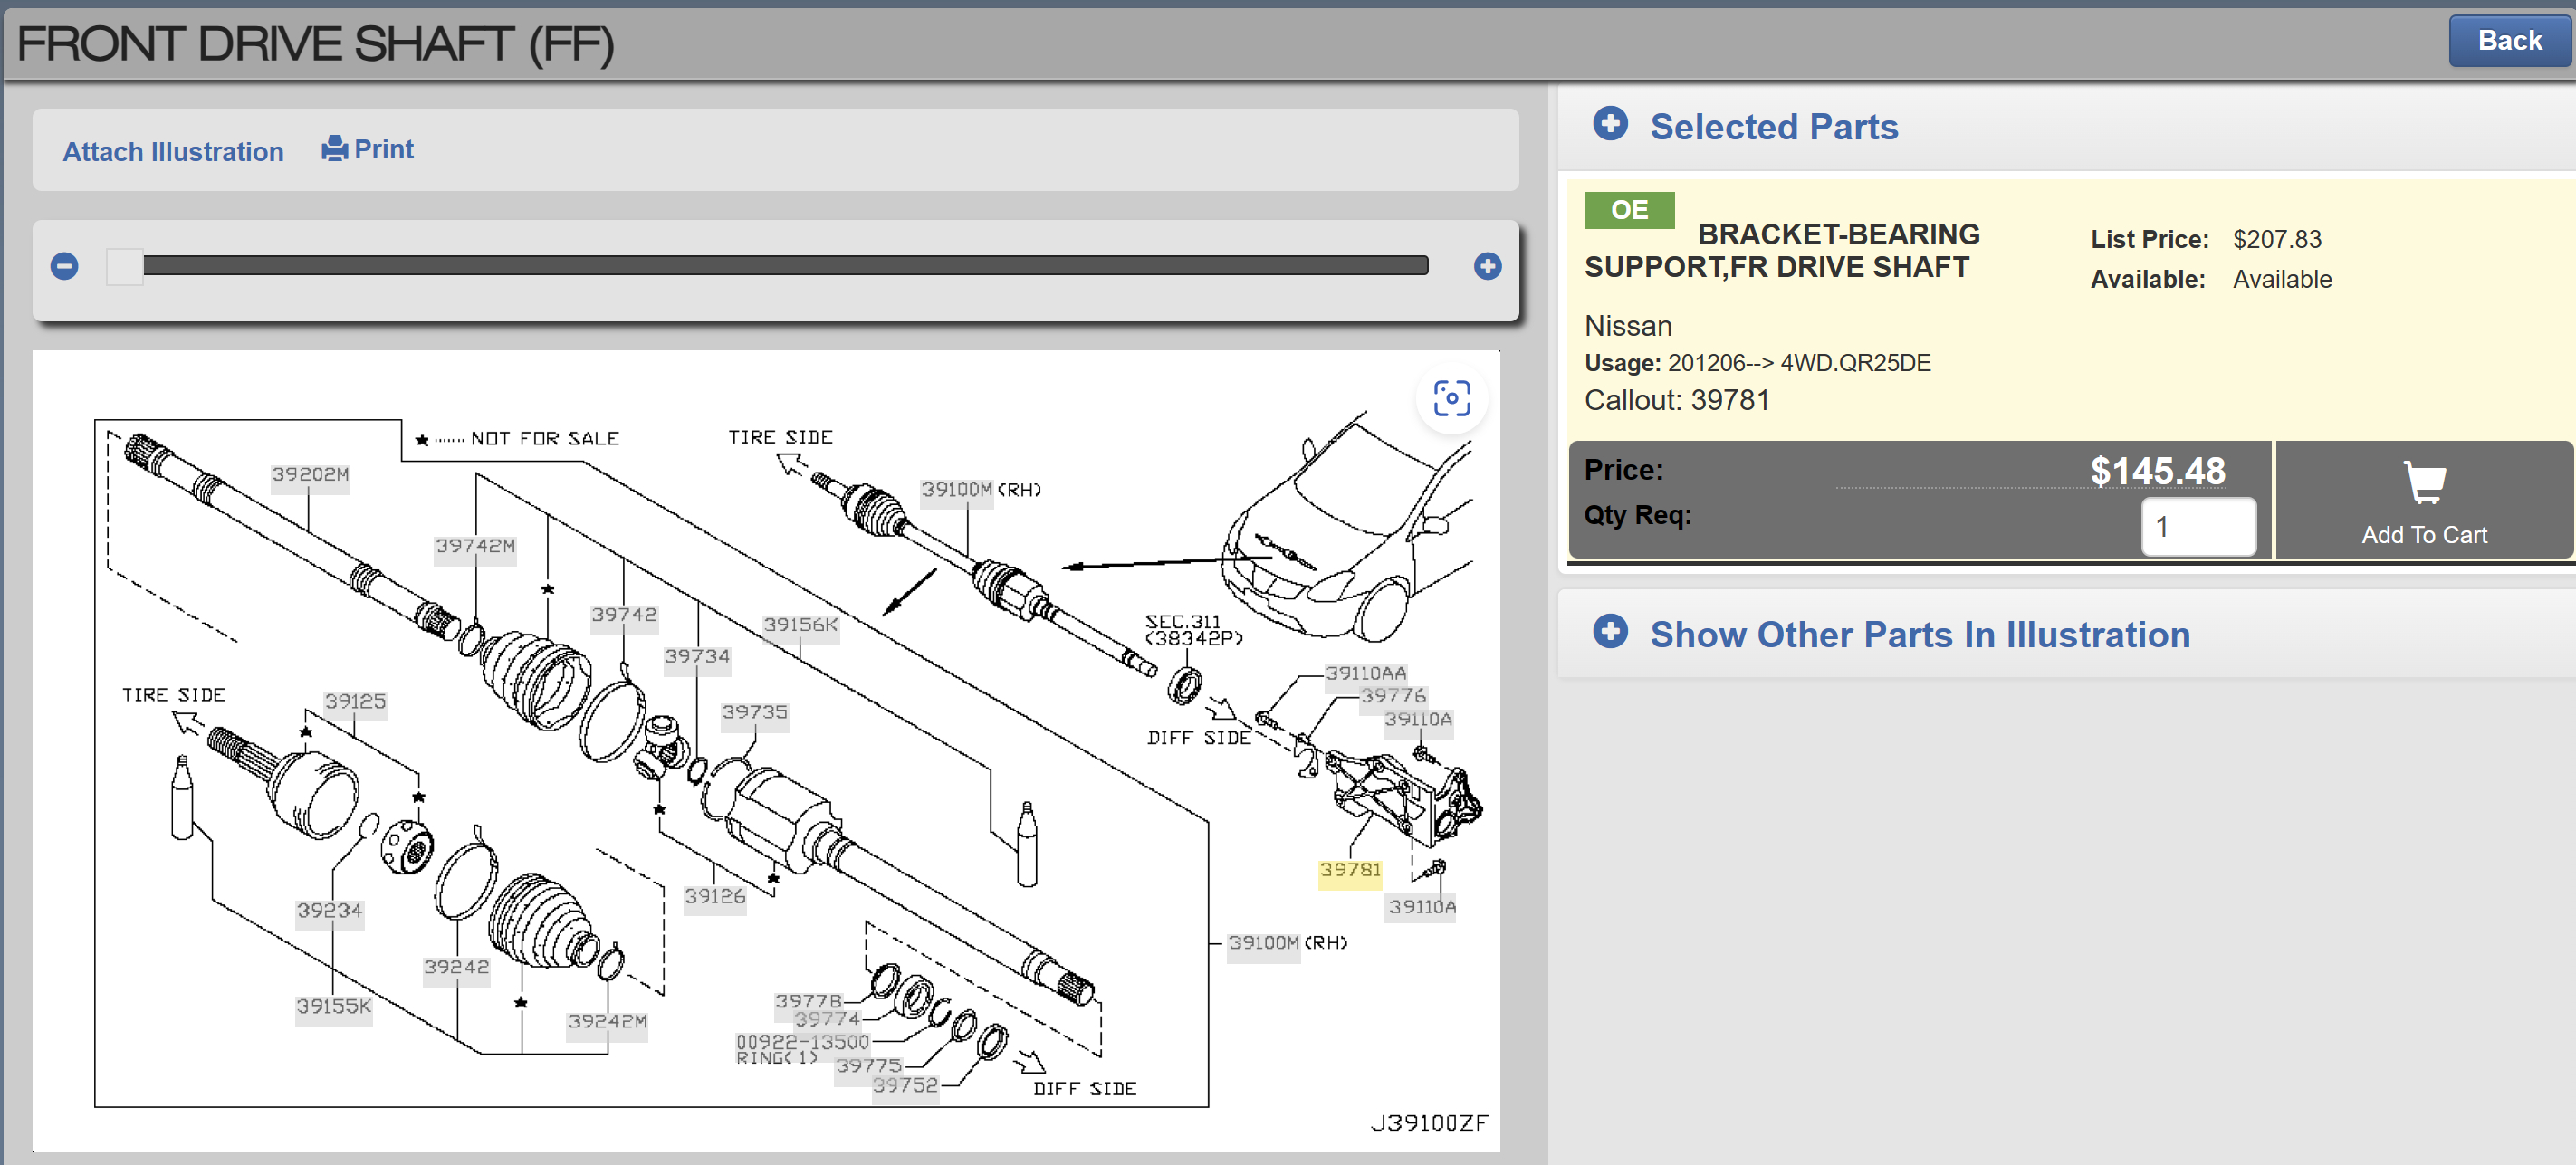
Task: Select highlighted callout 39781 in diagram
Action: 1349,870
